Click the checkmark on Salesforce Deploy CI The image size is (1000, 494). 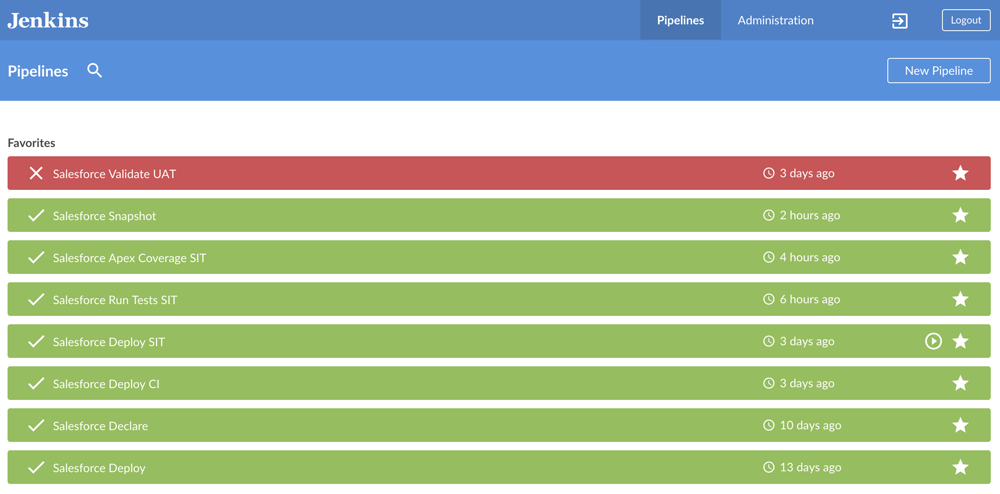point(36,384)
